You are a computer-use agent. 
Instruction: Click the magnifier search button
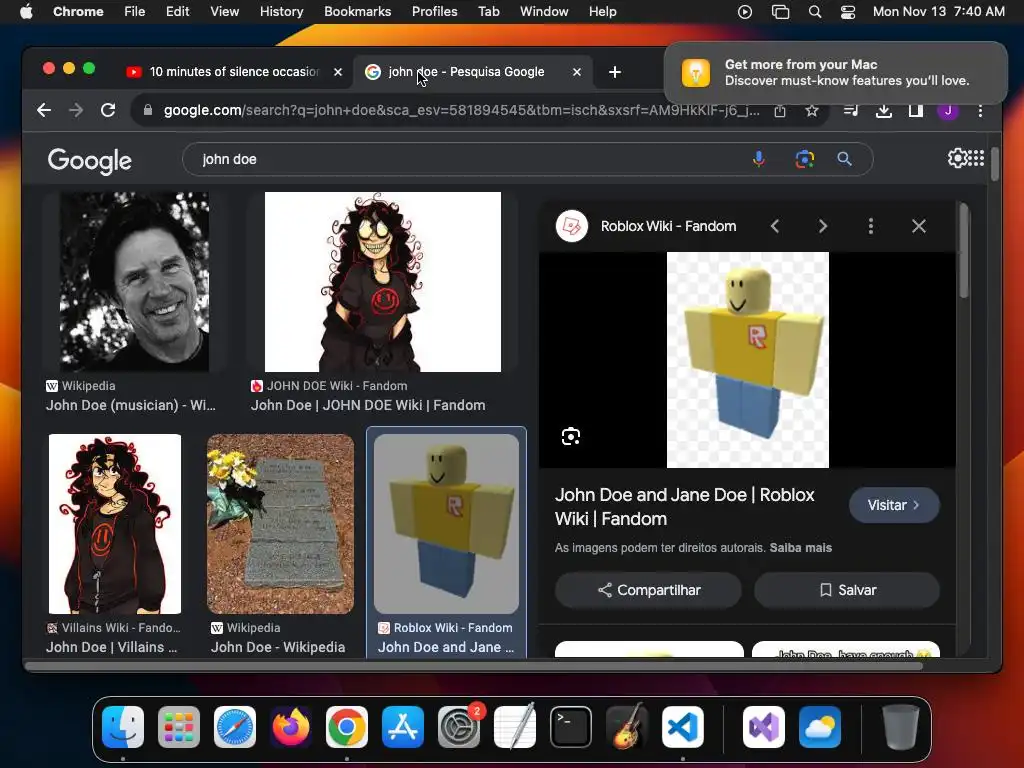click(x=844, y=159)
